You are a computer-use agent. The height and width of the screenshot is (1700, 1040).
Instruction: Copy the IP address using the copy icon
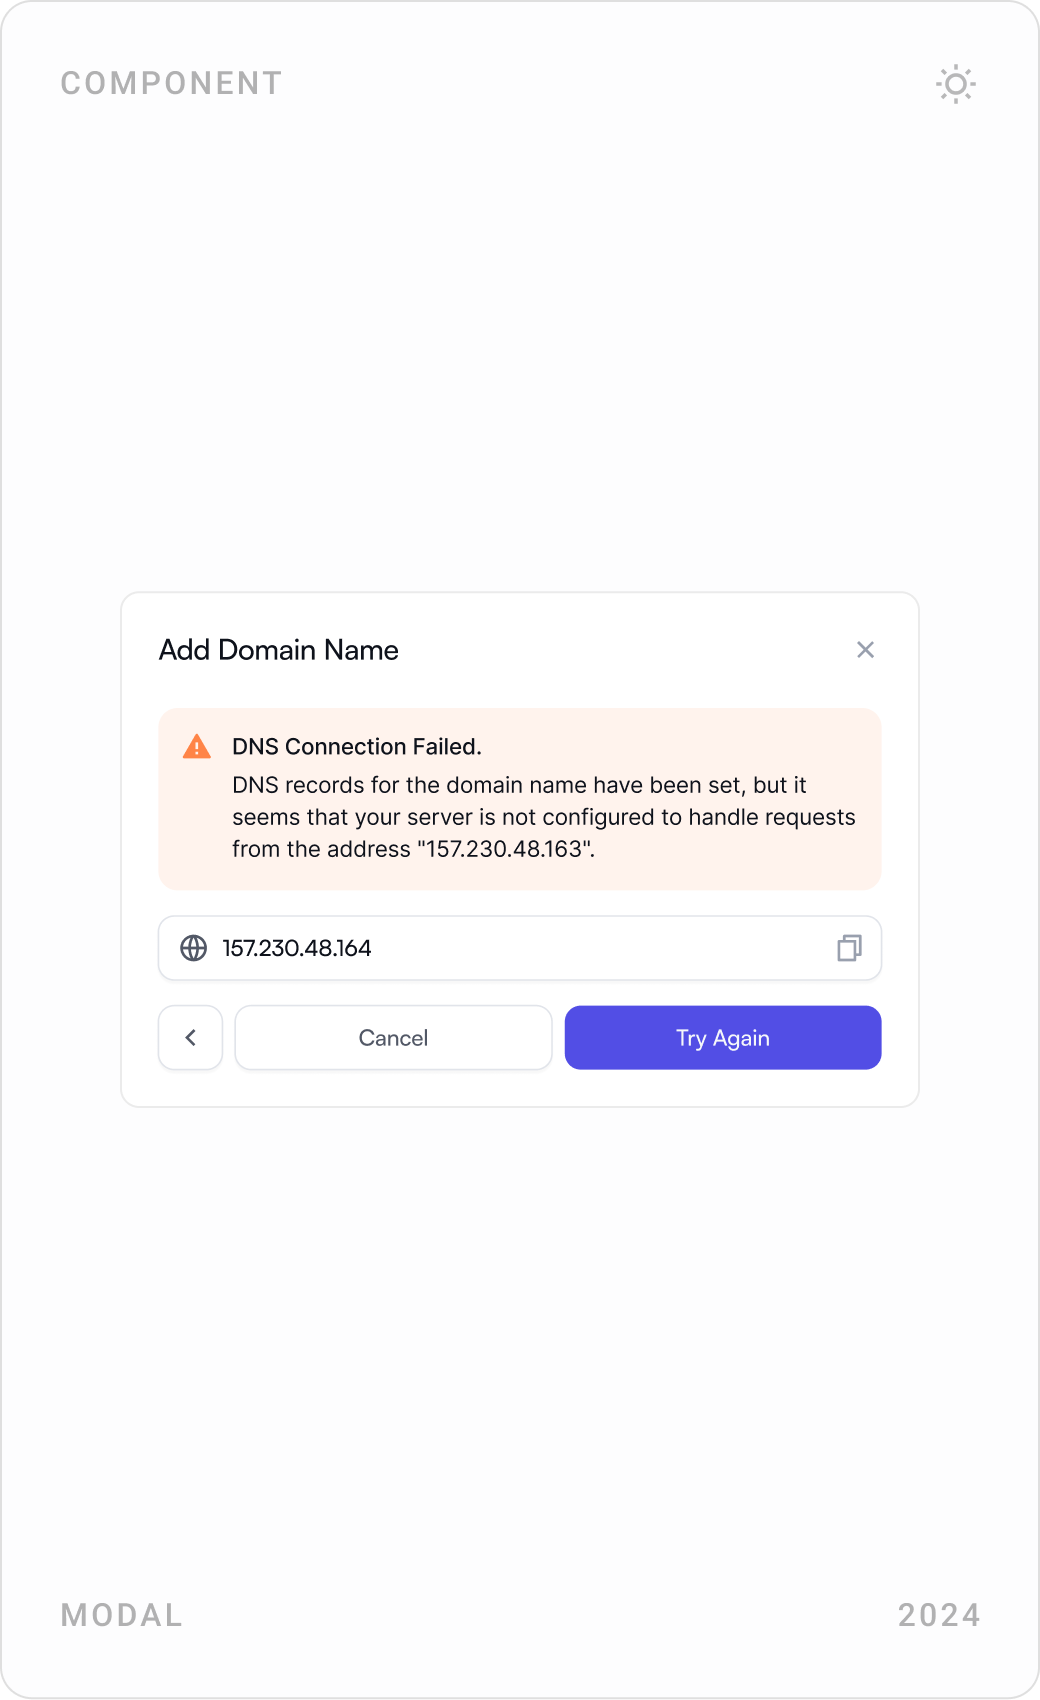(x=848, y=948)
